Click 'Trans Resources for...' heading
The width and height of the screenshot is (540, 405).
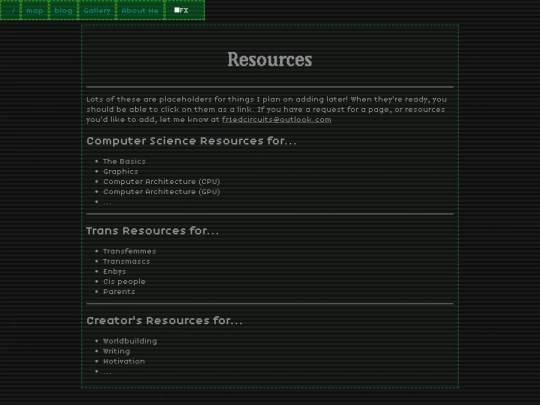click(152, 231)
